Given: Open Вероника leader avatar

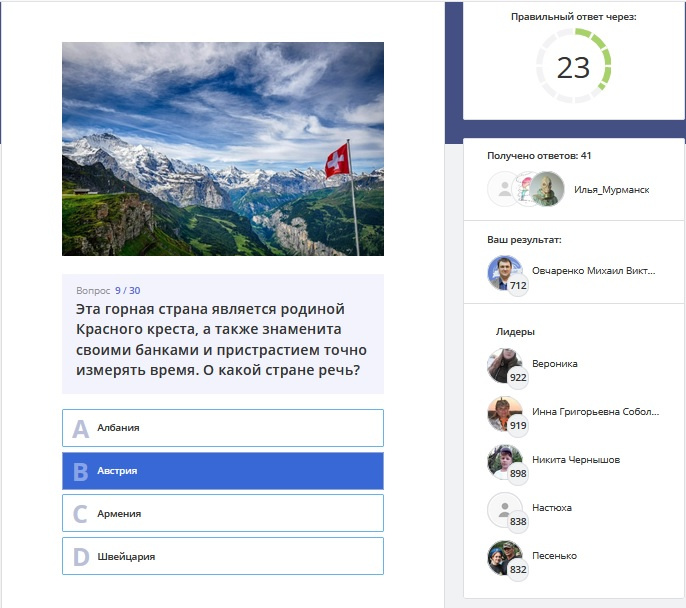Looking at the screenshot, I should coord(504,365).
